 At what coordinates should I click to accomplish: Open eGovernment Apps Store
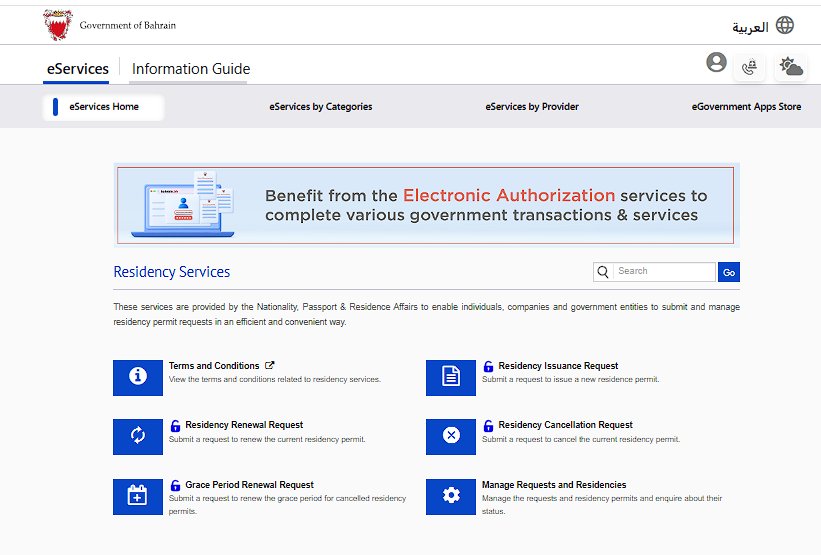coord(746,107)
